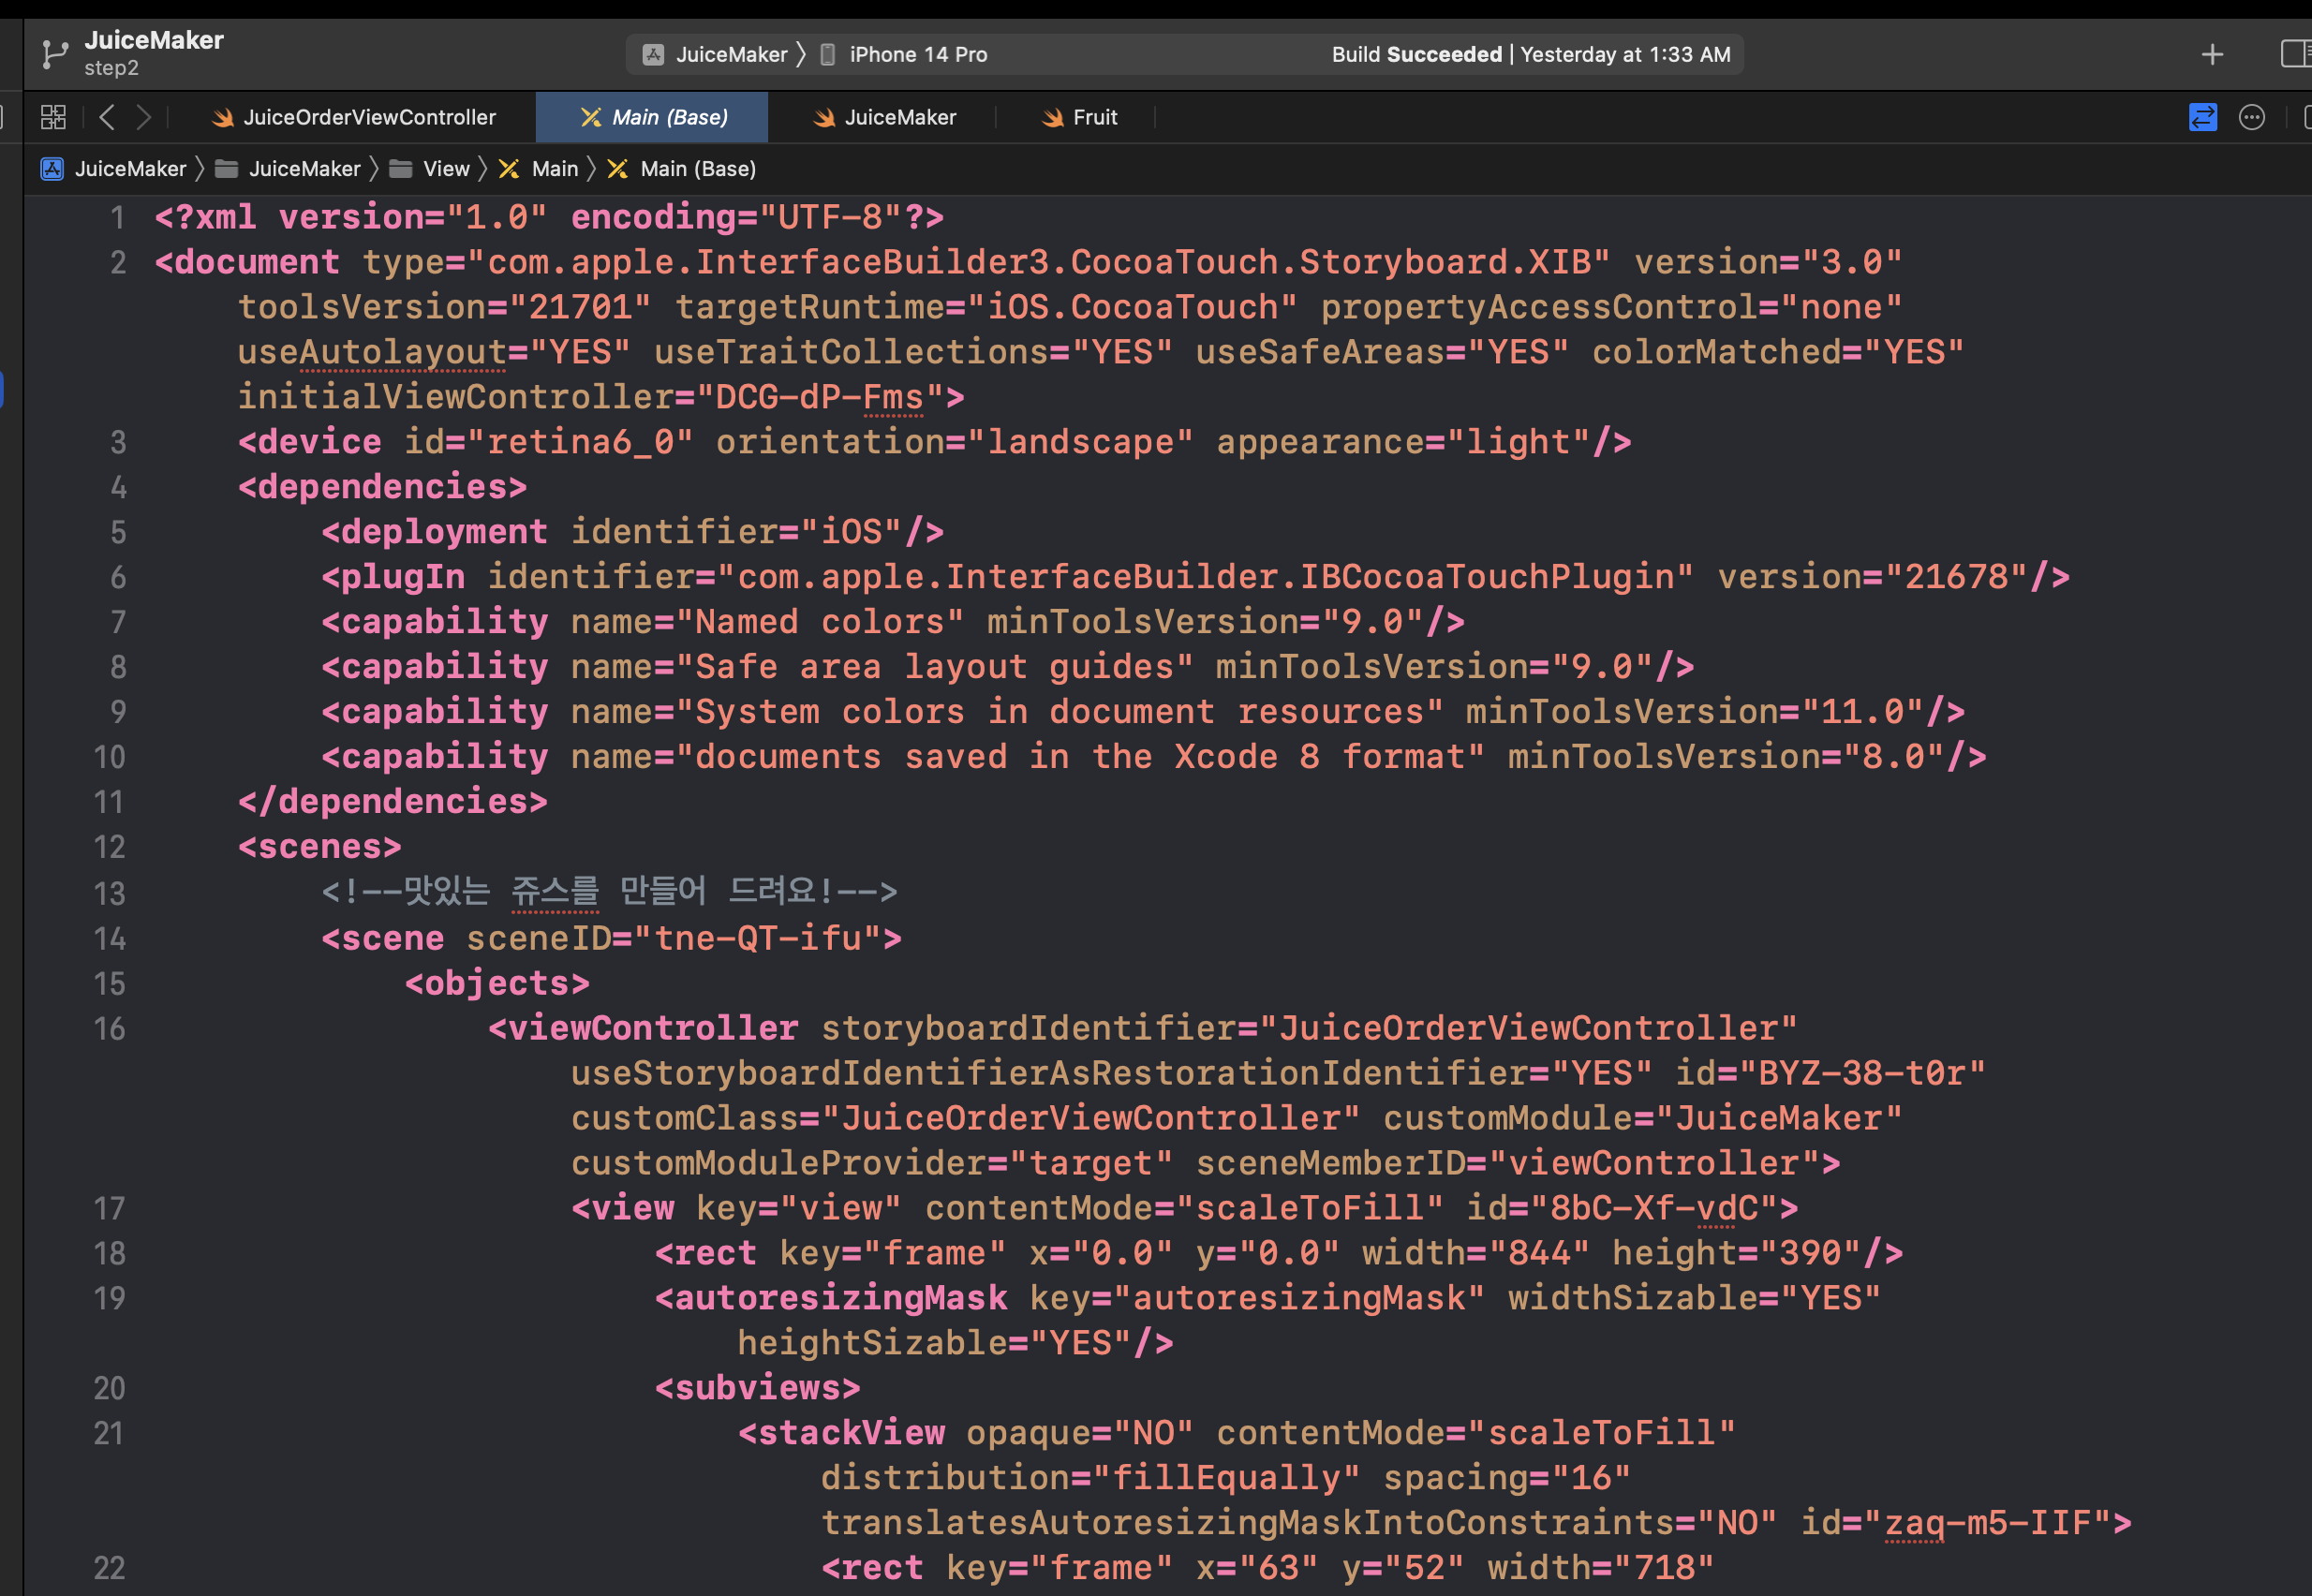Click the source control branch icon
This screenshot has height=1596, width=2312.
point(54,54)
